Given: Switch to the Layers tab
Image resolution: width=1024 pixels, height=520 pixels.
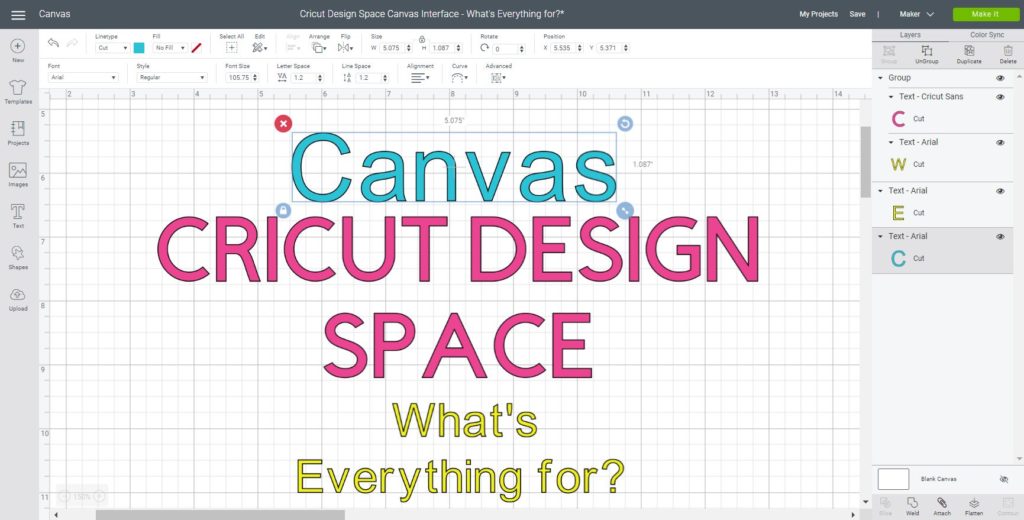Looking at the screenshot, I should click(x=910, y=35).
